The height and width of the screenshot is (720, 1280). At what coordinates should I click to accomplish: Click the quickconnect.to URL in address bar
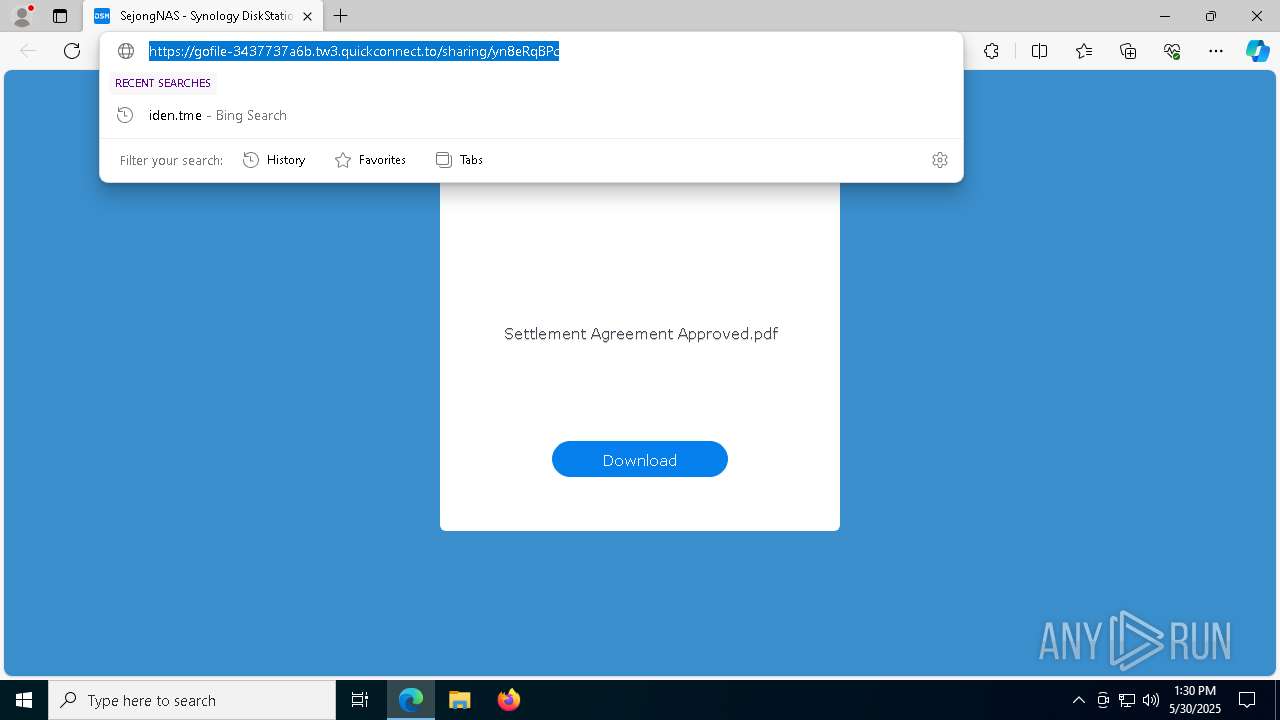point(354,51)
